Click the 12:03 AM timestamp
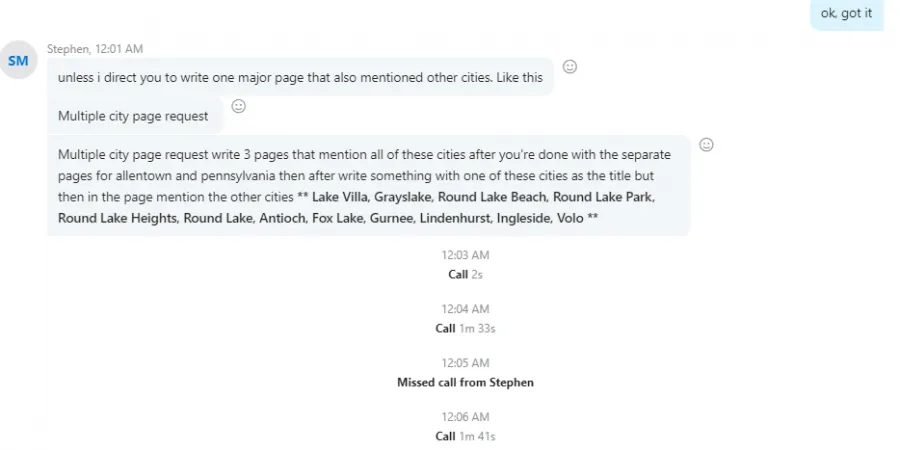Screen dimensions: 900x450 click(465, 255)
